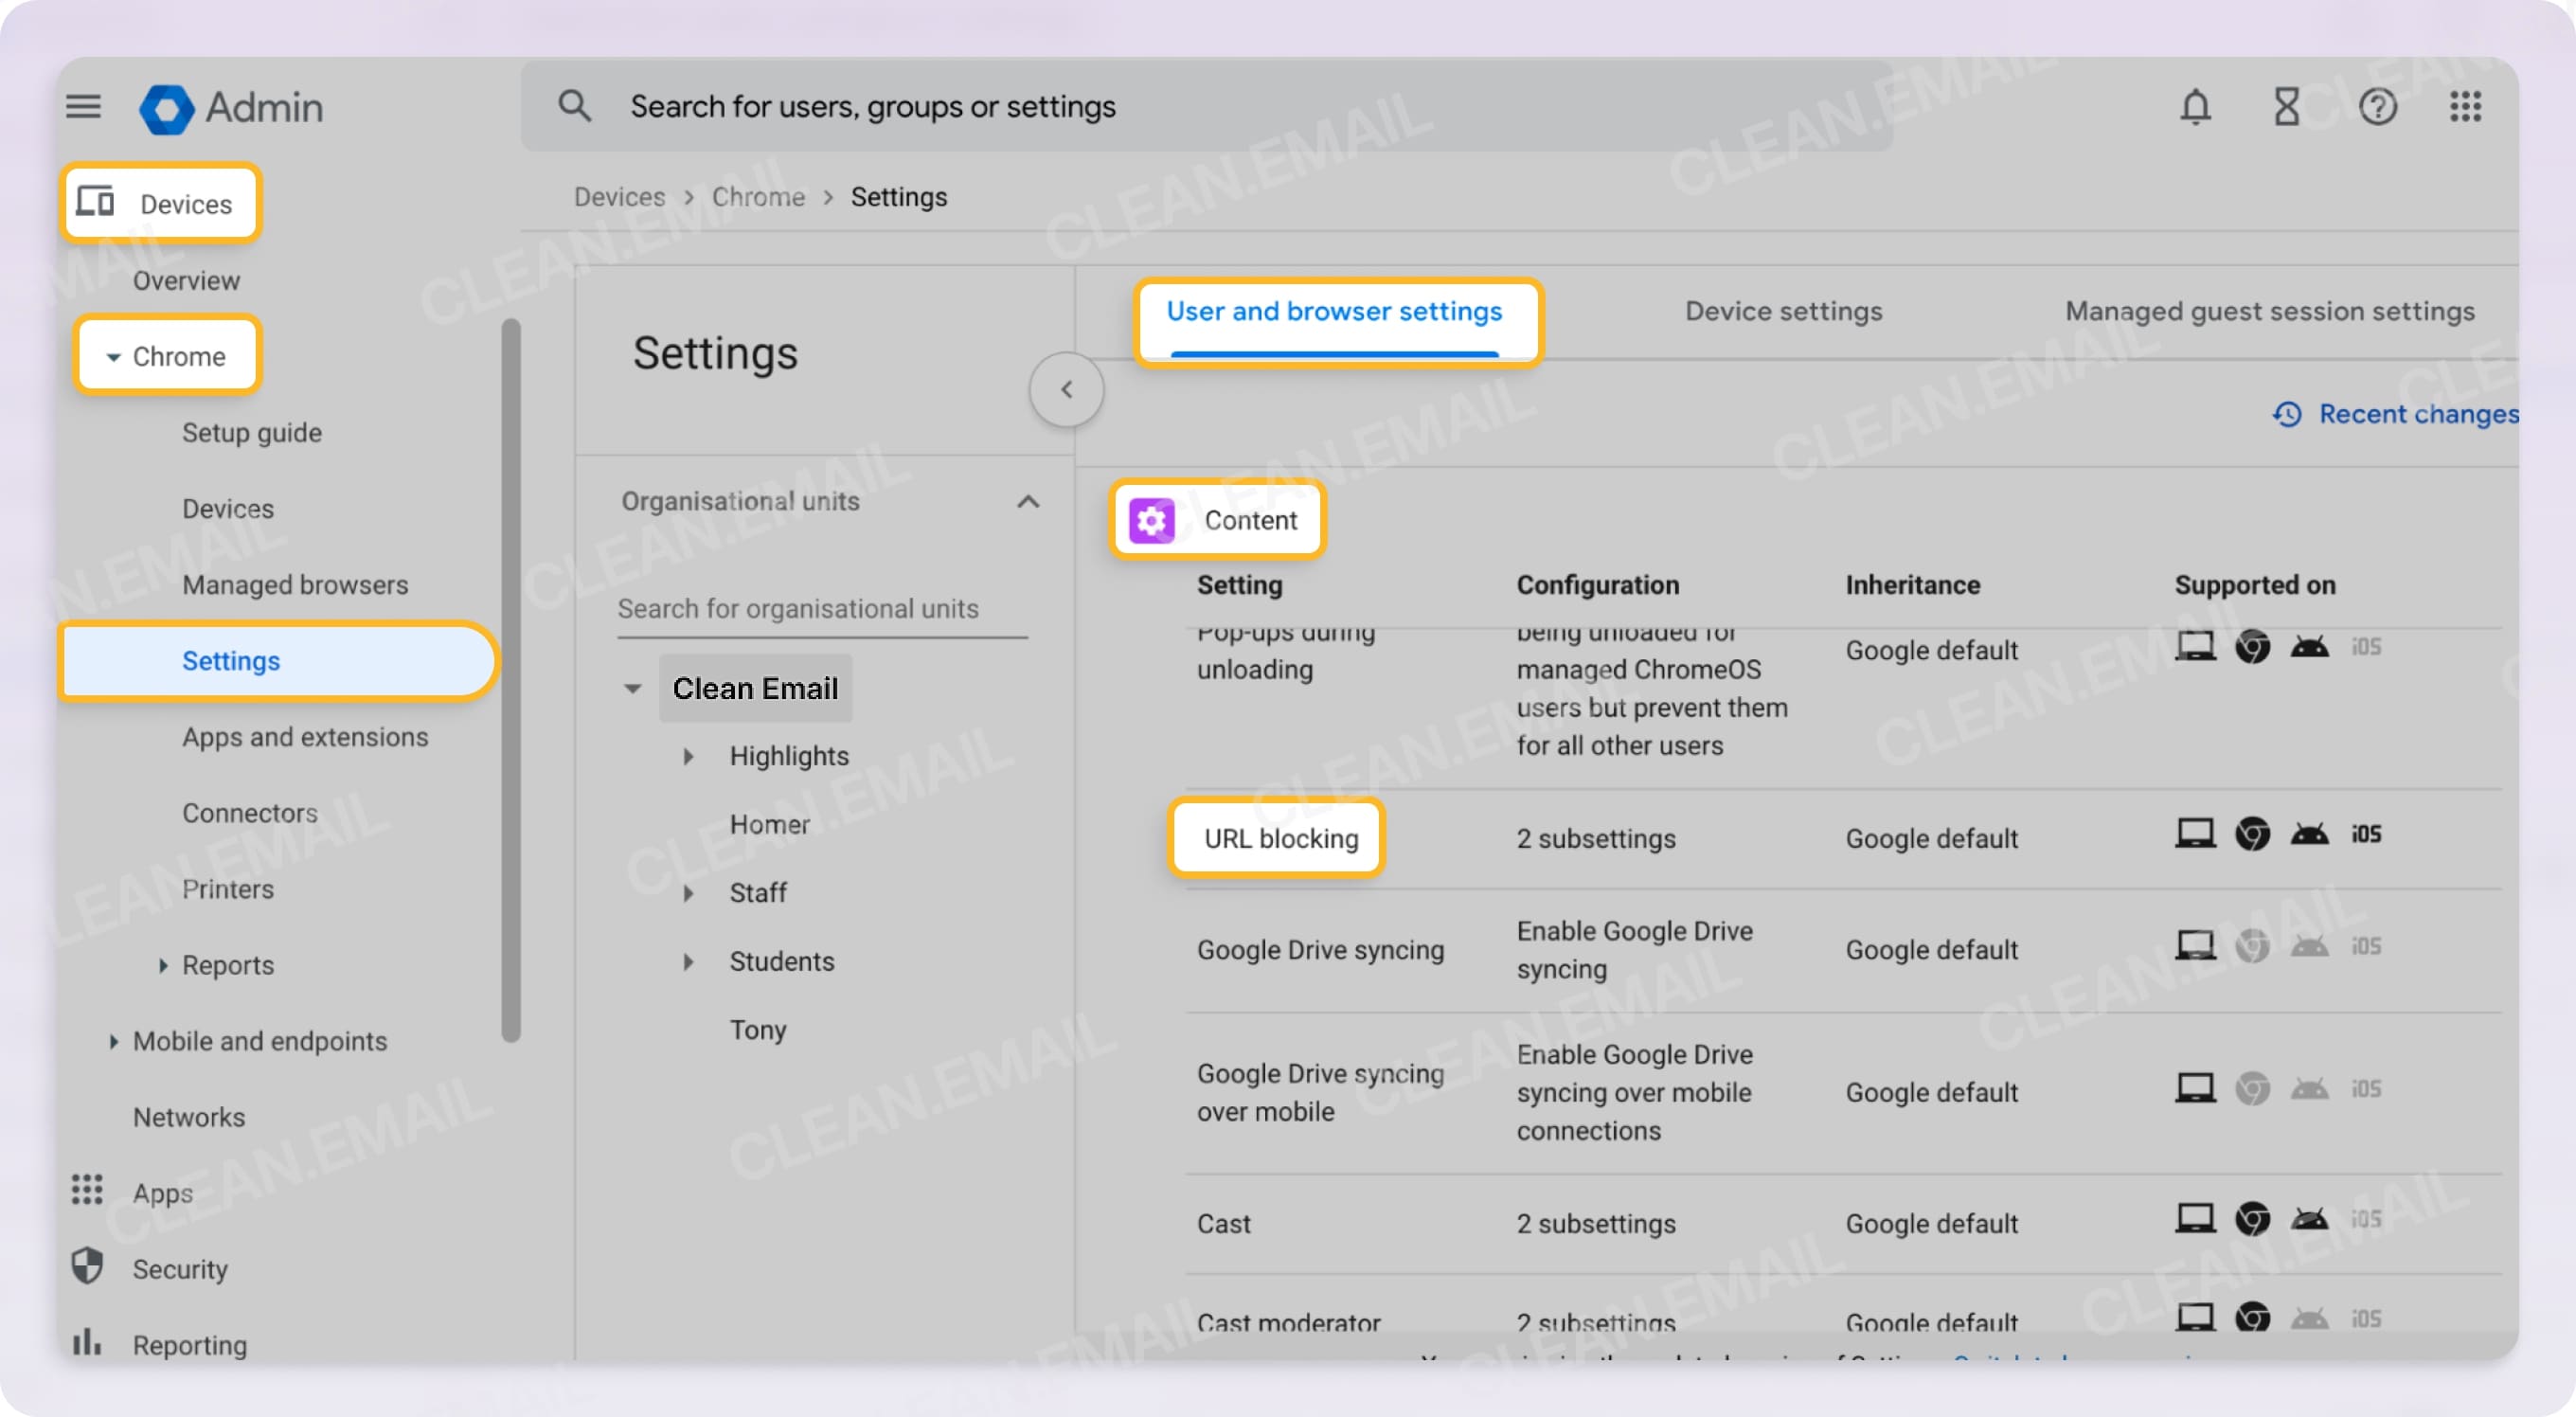Click the Security shield icon in sidebar
The width and height of the screenshot is (2576, 1417).
click(x=86, y=1268)
